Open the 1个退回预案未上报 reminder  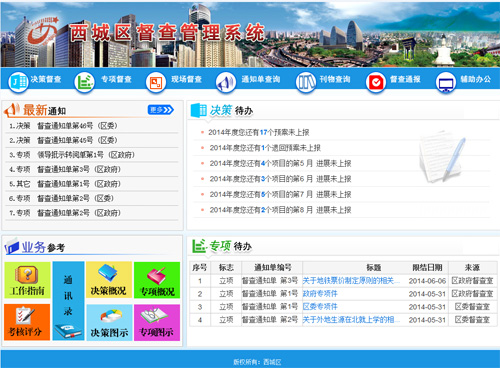(265, 148)
